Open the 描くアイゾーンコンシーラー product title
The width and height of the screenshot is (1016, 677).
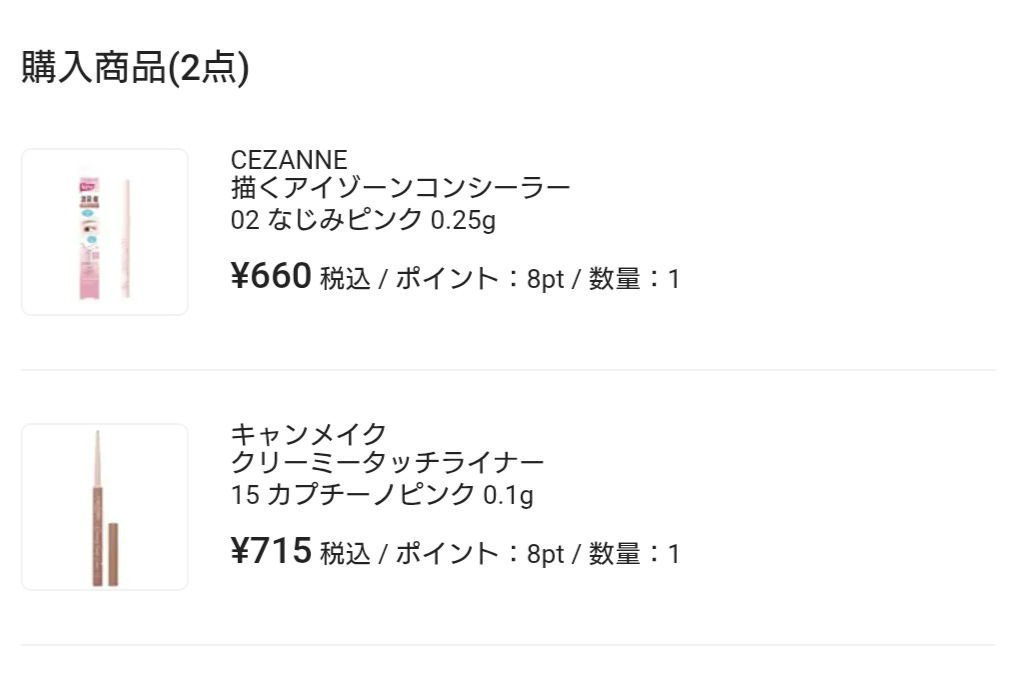400,188
